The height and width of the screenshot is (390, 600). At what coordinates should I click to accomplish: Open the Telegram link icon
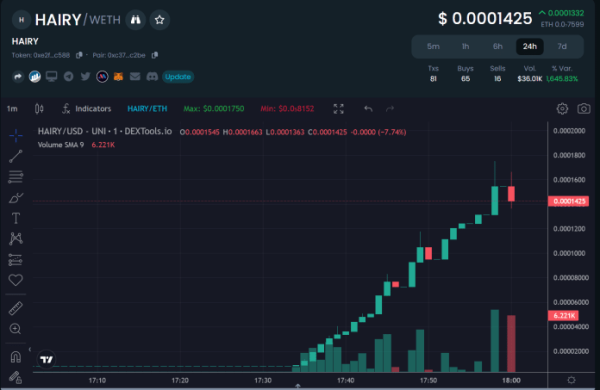[x=68, y=77]
